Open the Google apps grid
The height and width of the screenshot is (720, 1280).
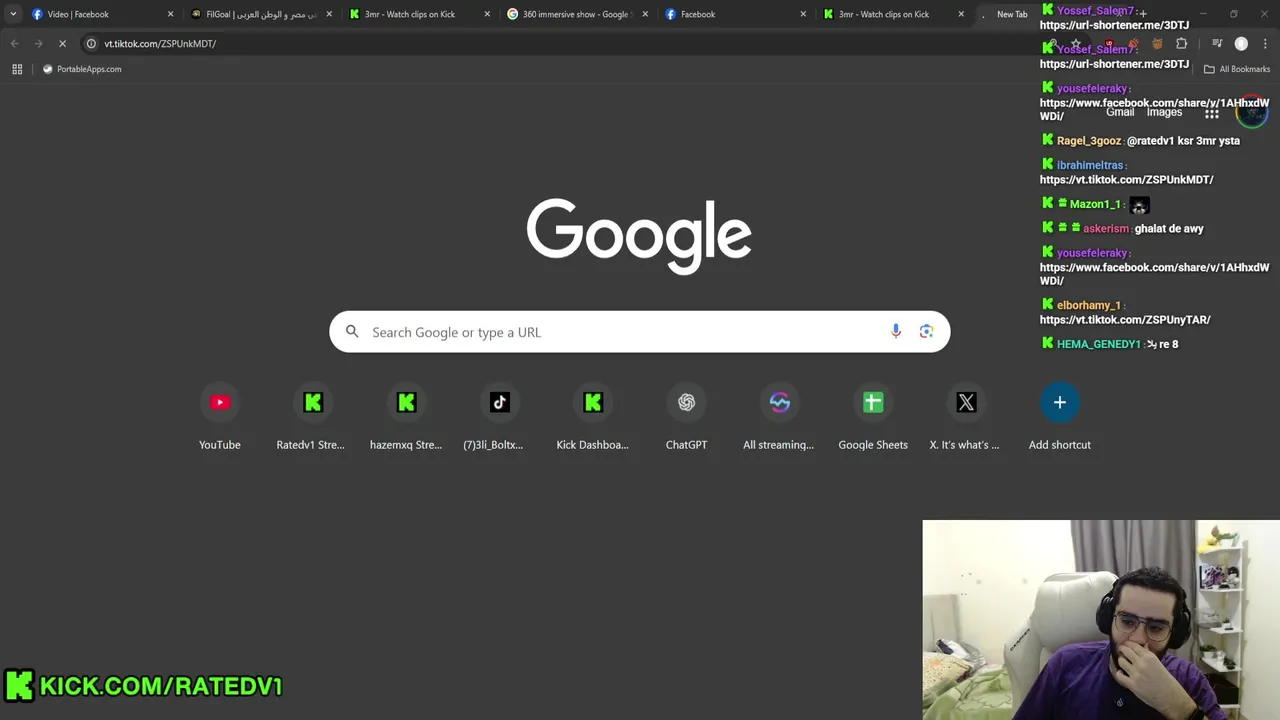tap(1212, 113)
